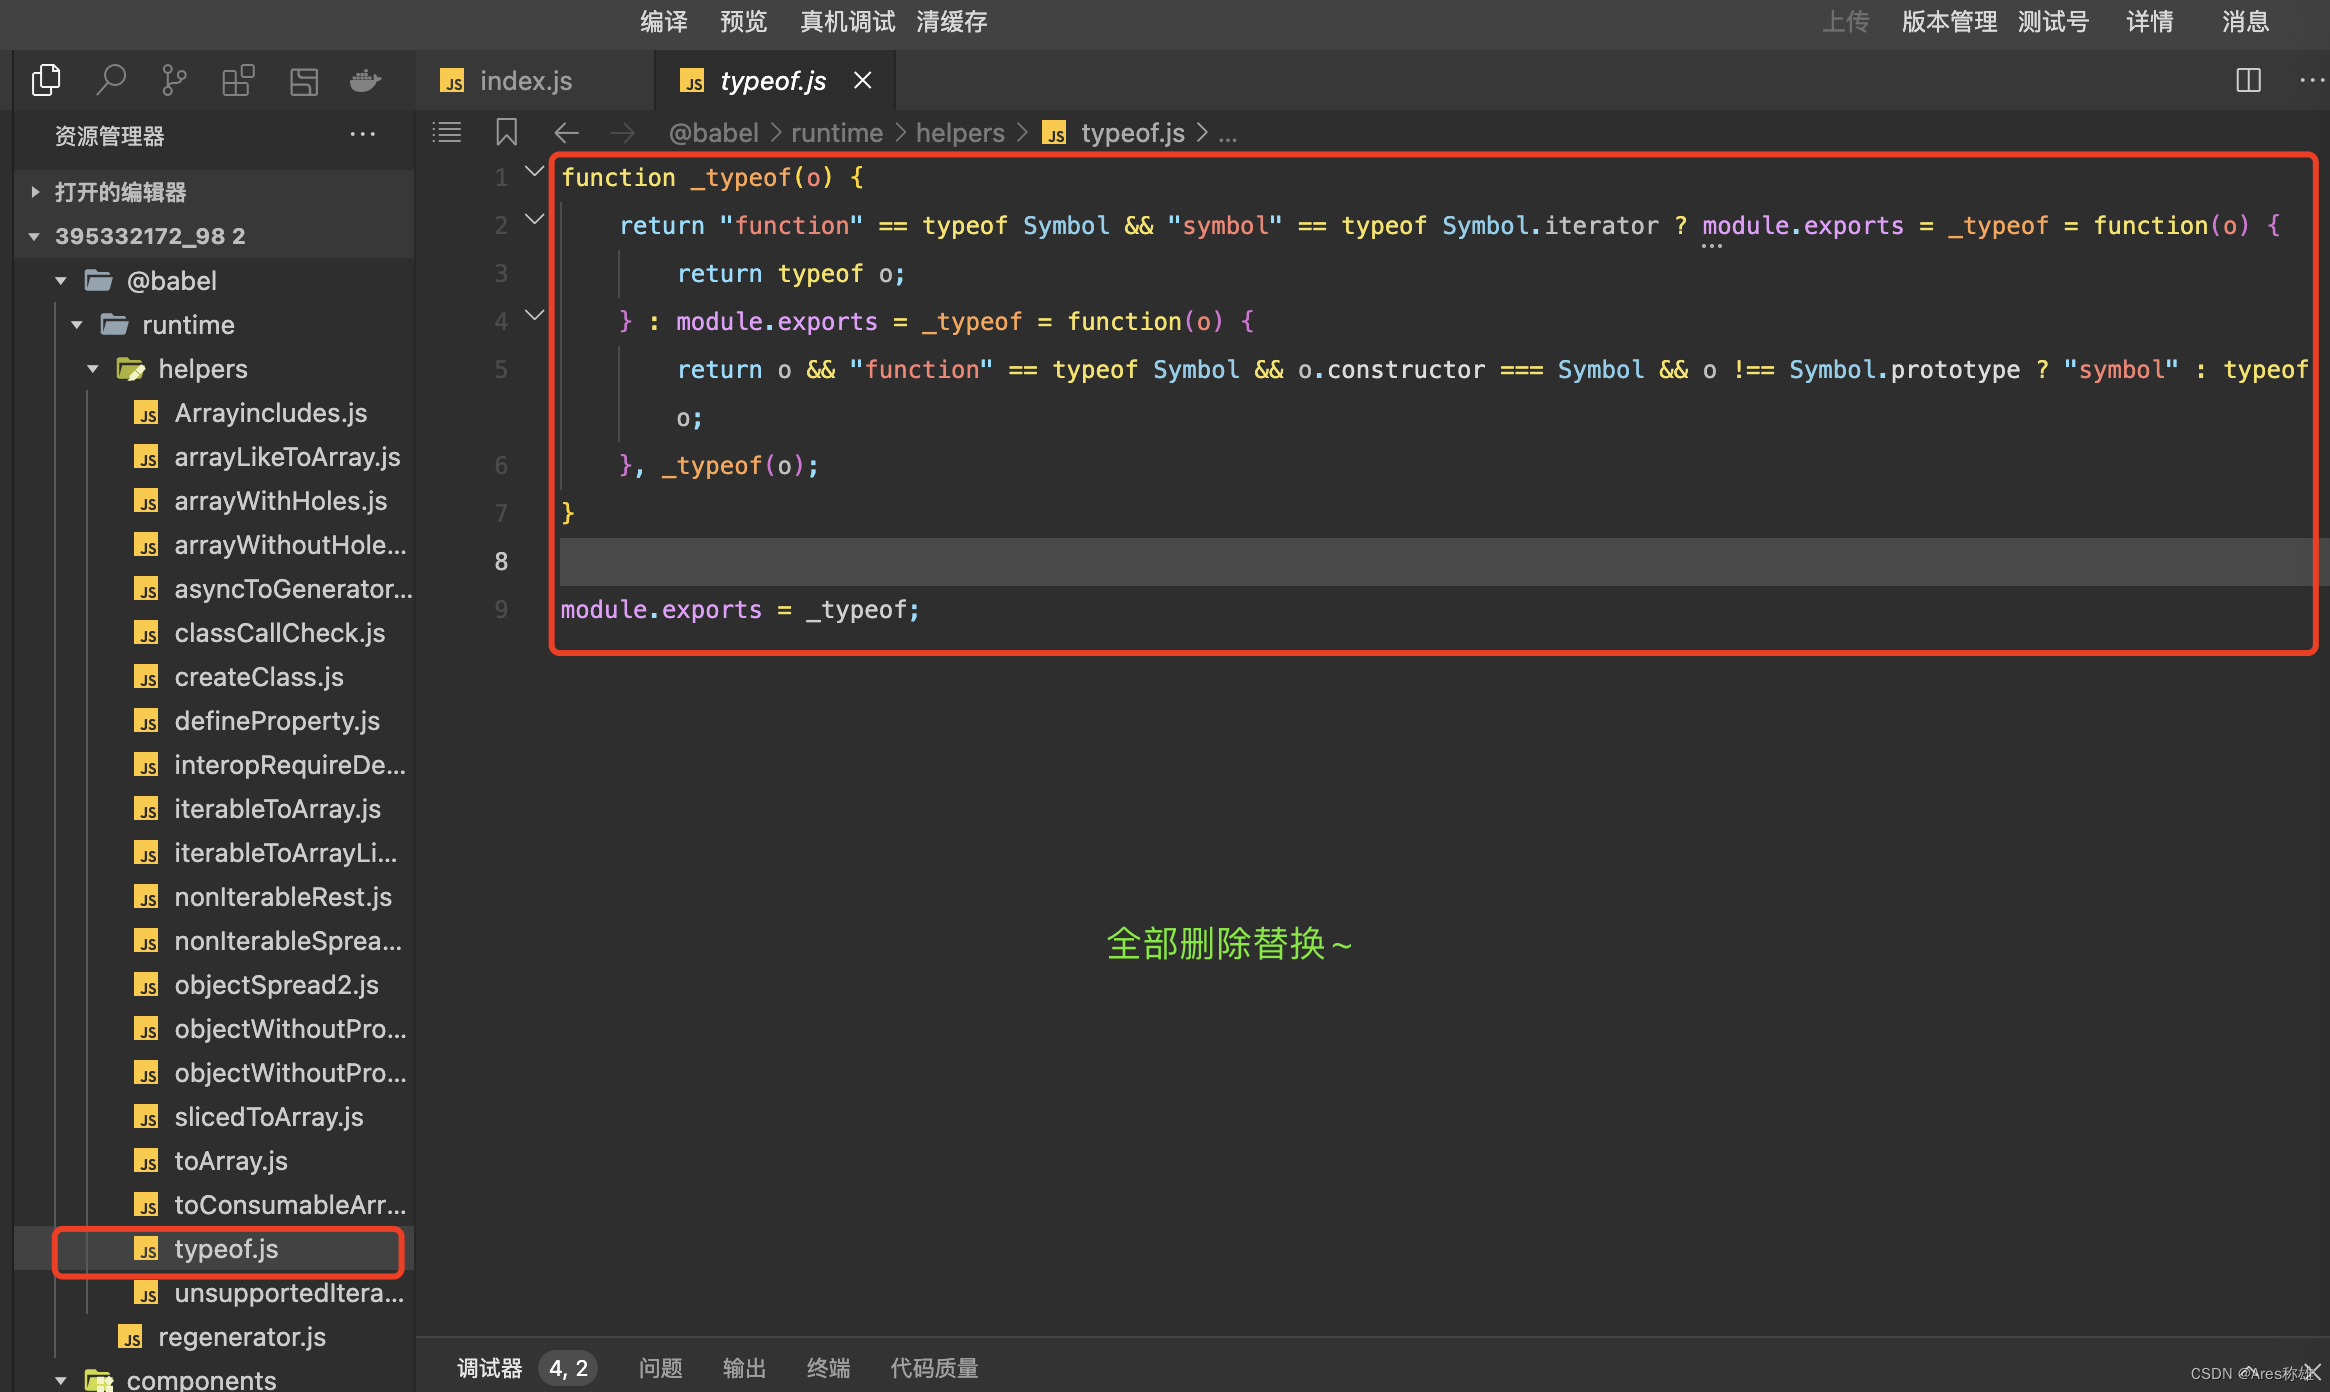Click runtime in the breadcrumb

(x=837, y=133)
